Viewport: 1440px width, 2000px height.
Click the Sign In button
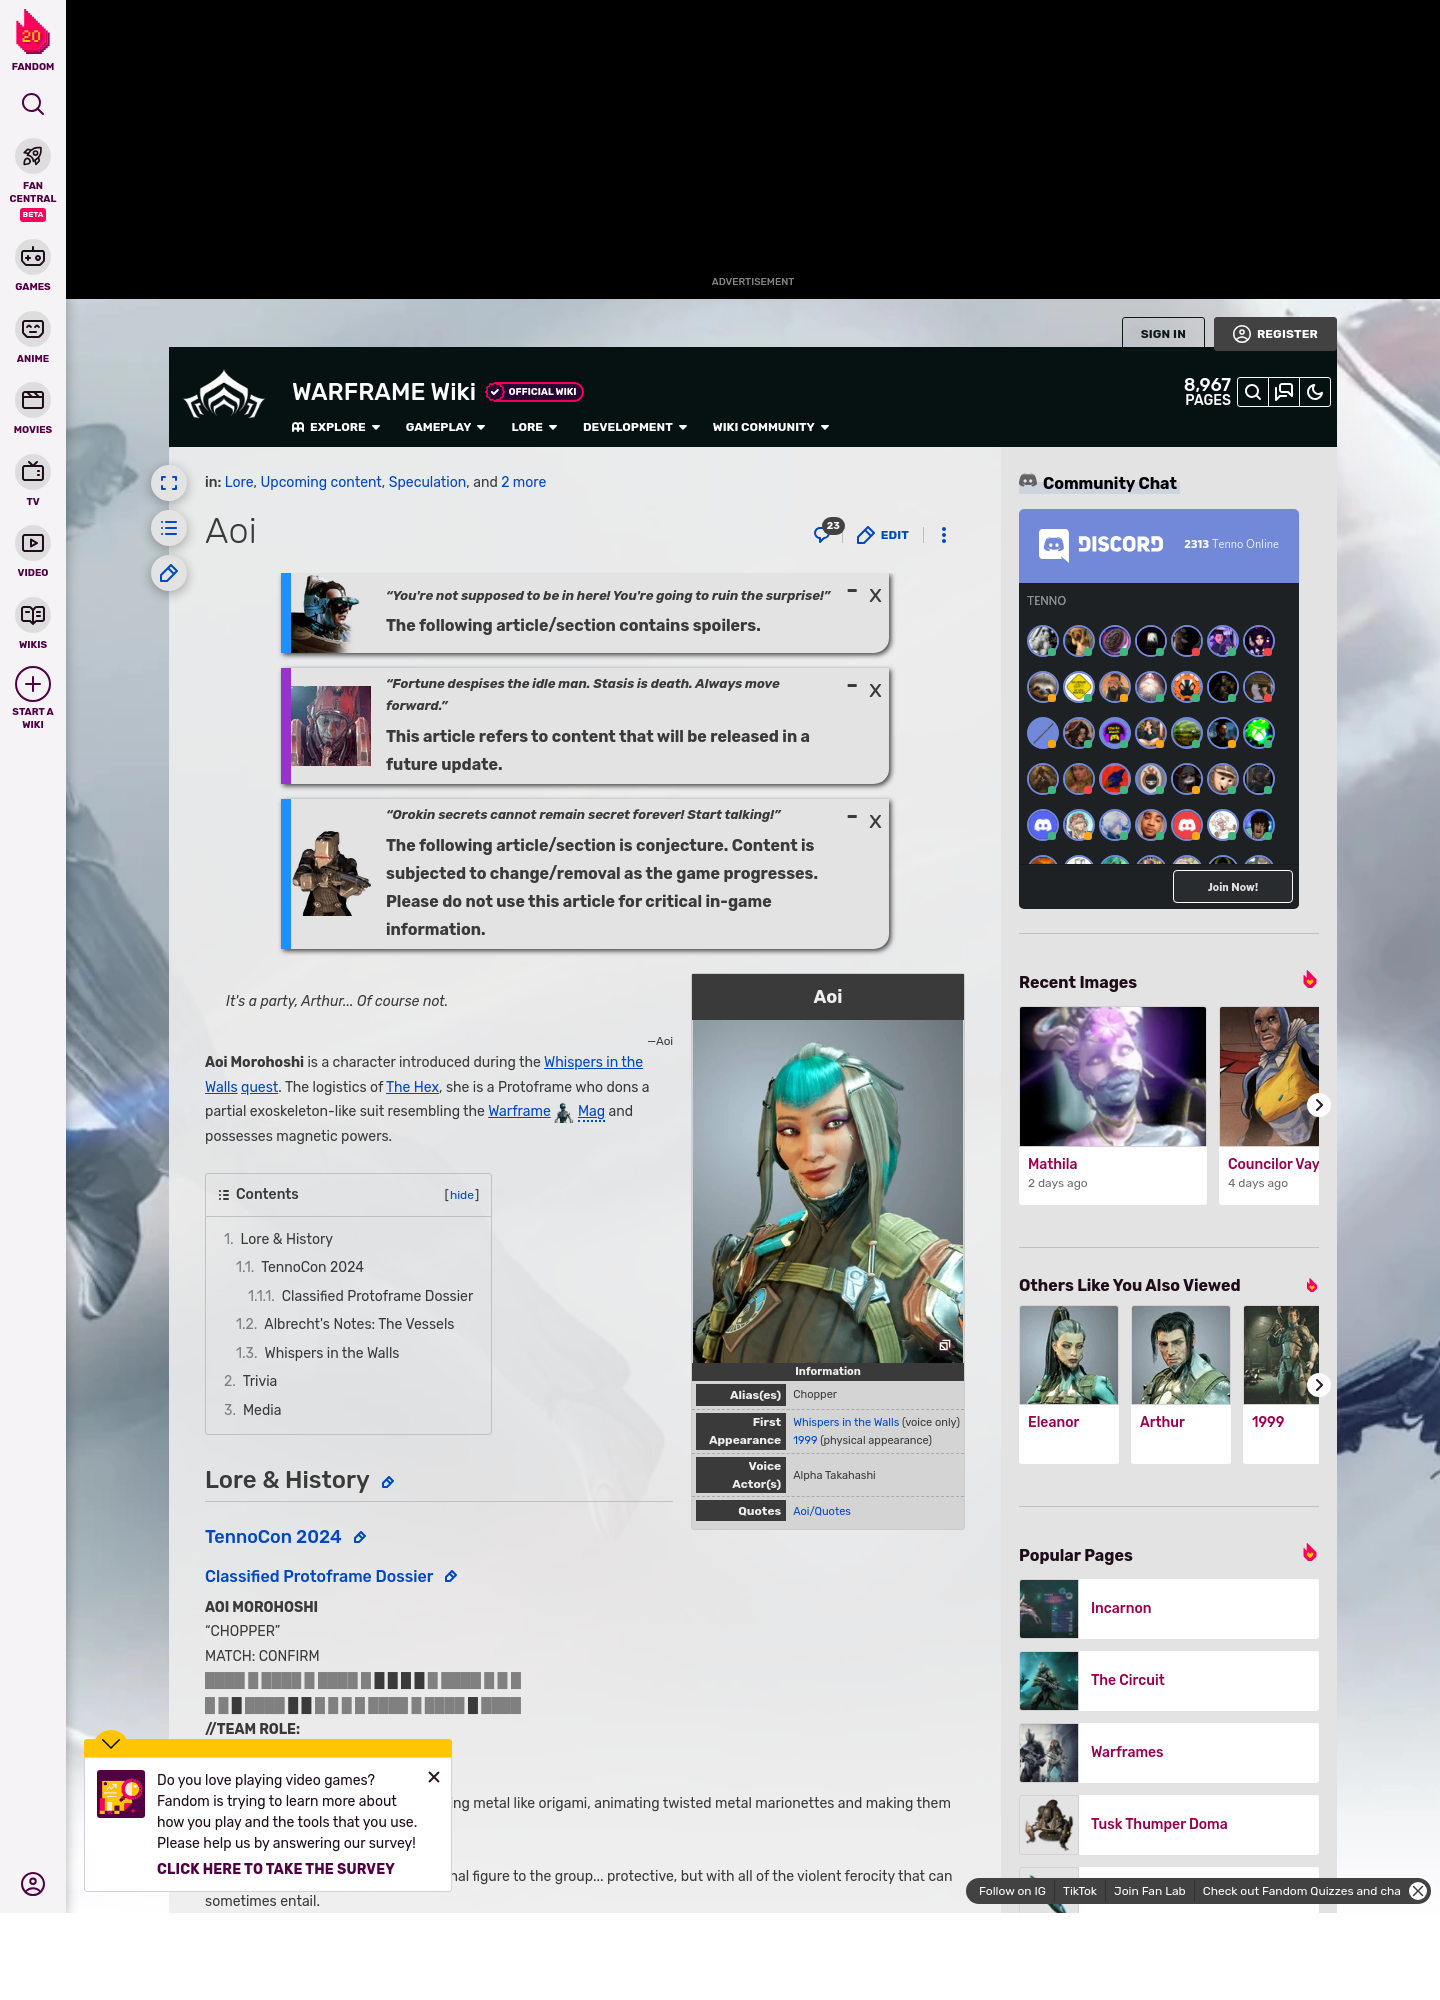coord(1163,333)
